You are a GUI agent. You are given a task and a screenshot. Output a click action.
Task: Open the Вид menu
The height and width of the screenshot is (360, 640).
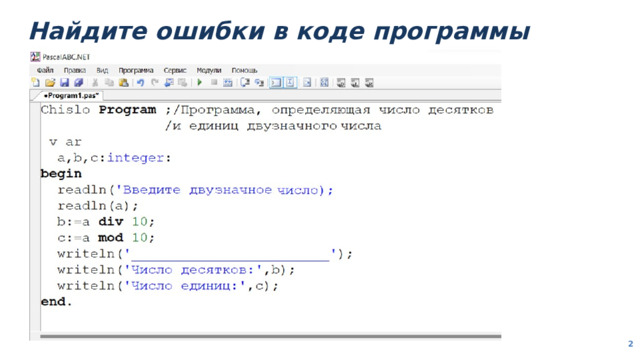[102, 70]
